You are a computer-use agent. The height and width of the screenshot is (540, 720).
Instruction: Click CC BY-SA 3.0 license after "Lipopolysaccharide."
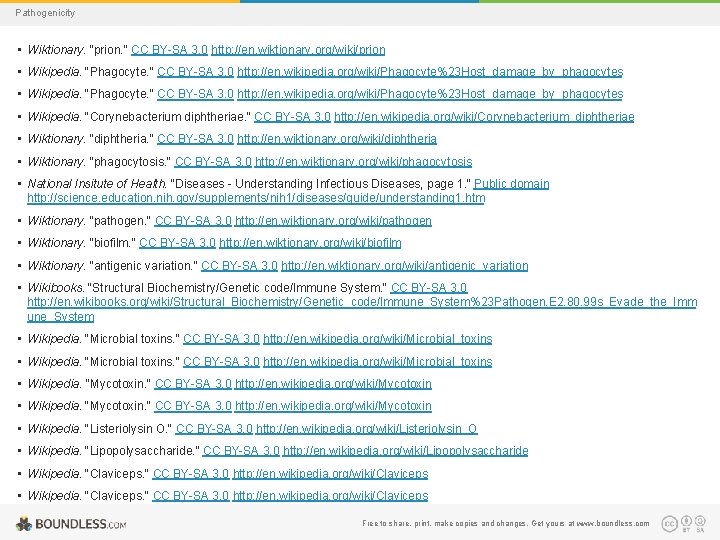241,451
